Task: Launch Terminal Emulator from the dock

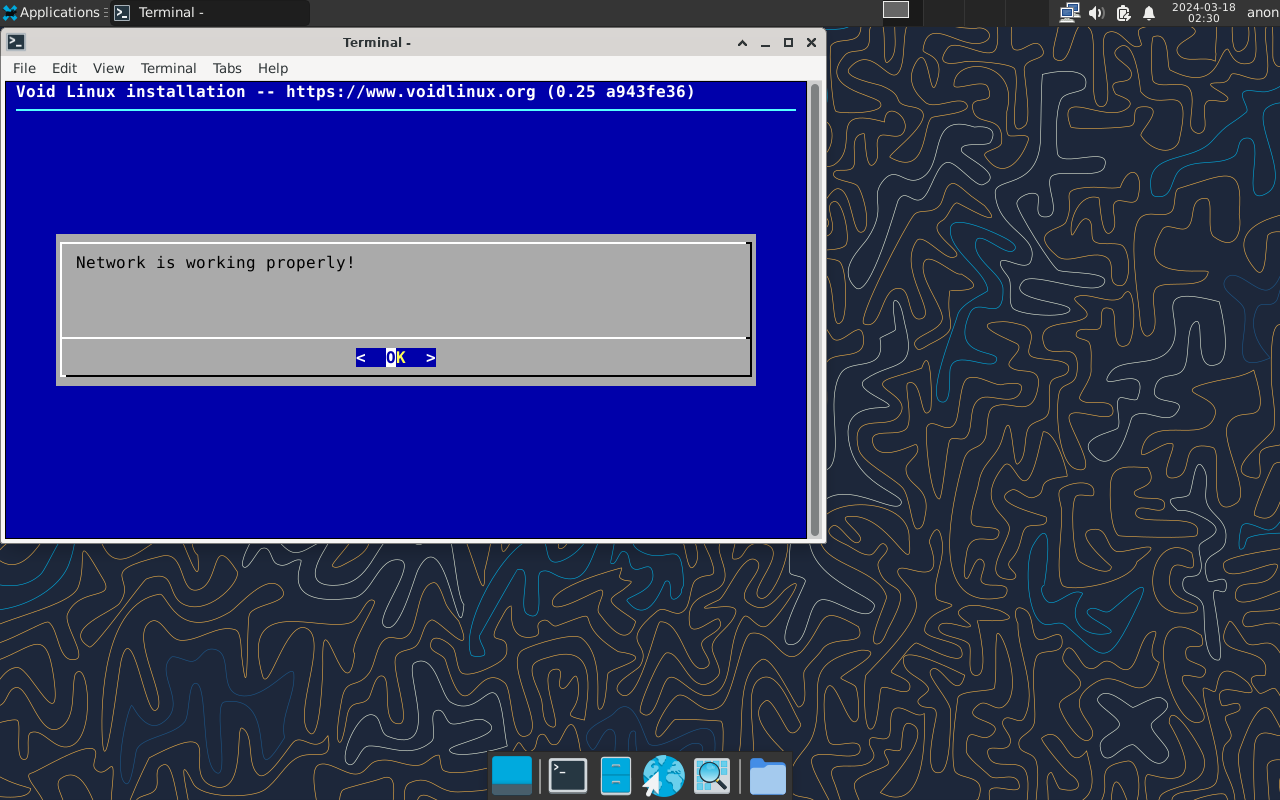Action: coord(567,776)
